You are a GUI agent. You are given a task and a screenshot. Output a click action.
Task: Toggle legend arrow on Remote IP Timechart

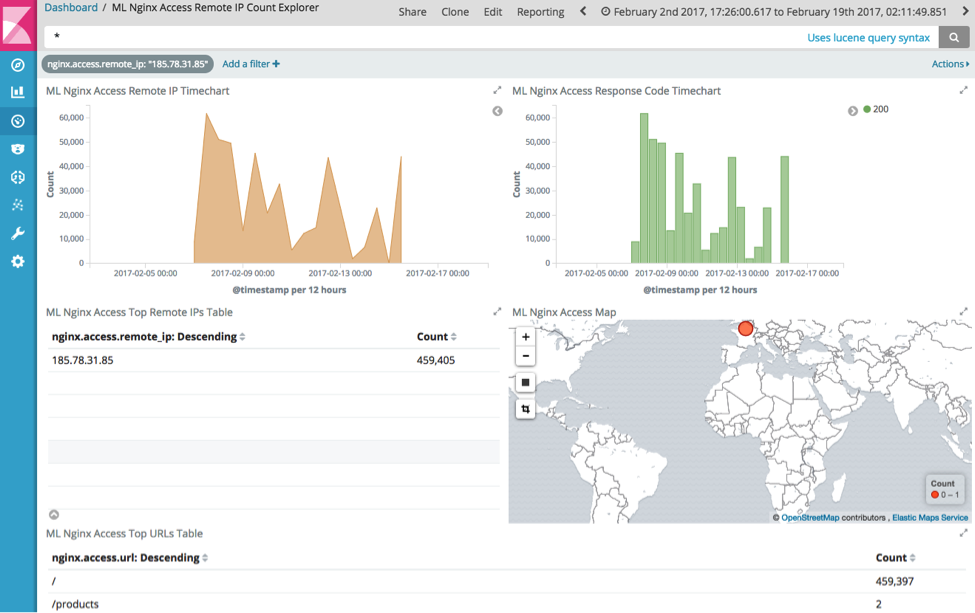click(497, 111)
